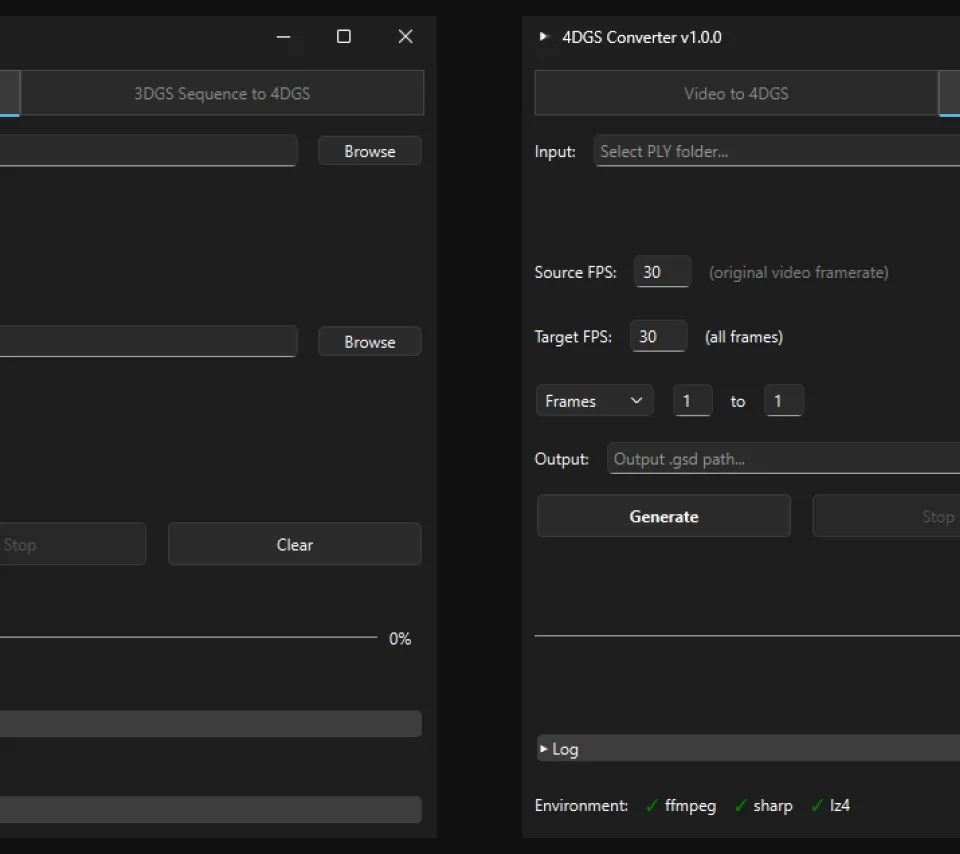The image size is (960, 854).
Task: Close the left window
Action: tap(405, 37)
